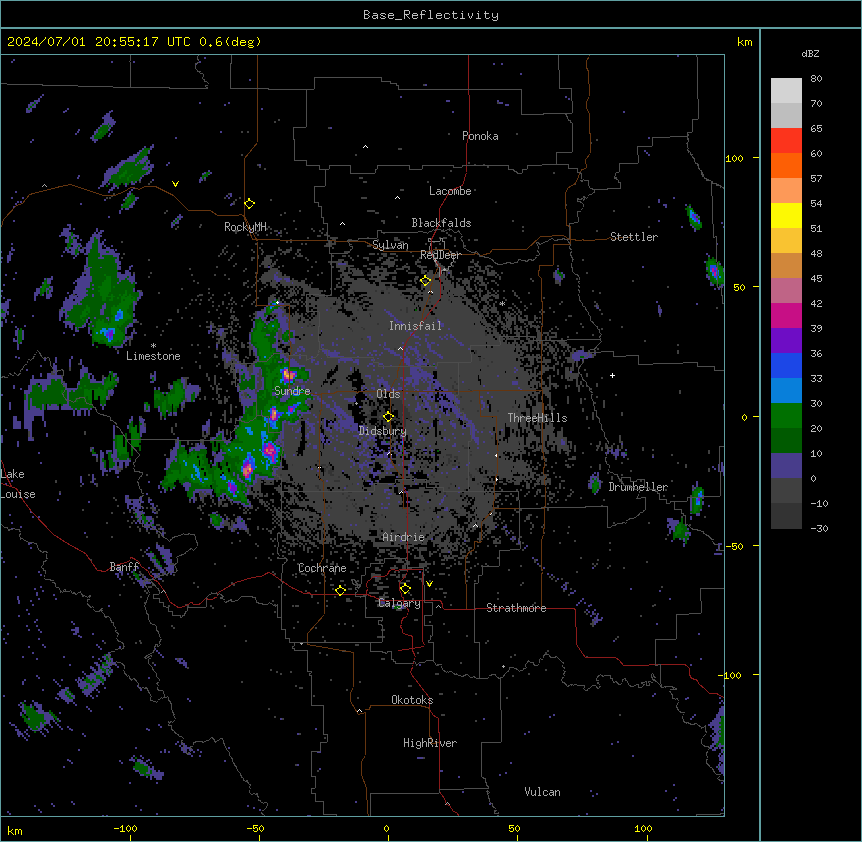The width and height of the screenshot is (862, 842).
Task: Click the 100 tick on the right axis
Action: tap(734, 158)
